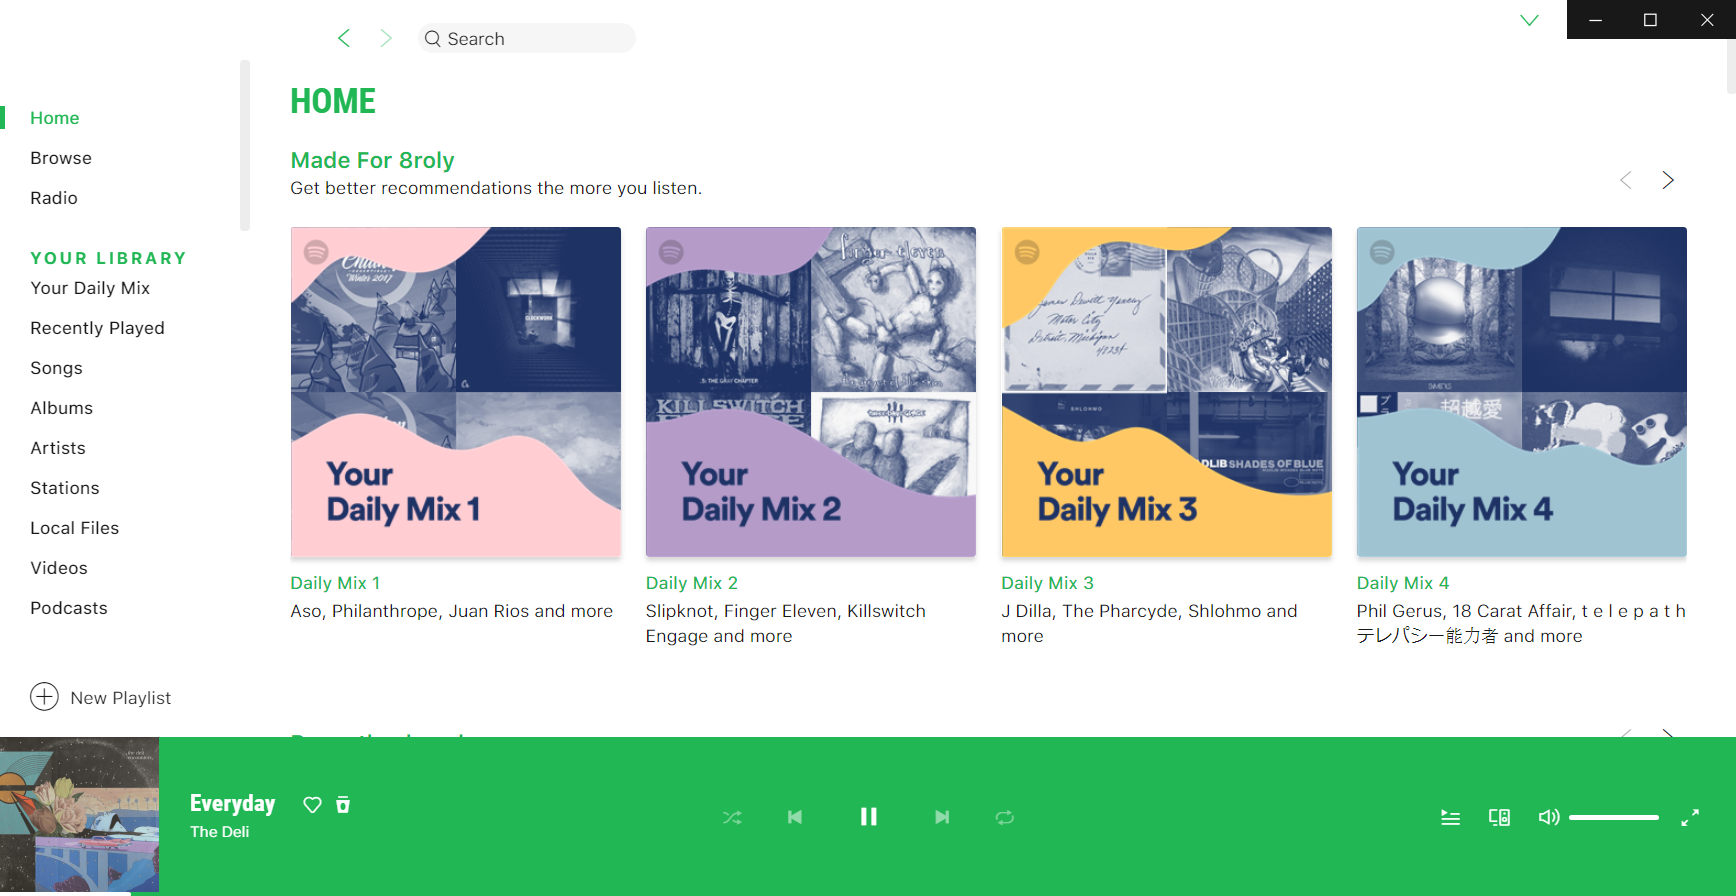Click the Spotify logo on Daily Mix 3

coord(1027,252)
